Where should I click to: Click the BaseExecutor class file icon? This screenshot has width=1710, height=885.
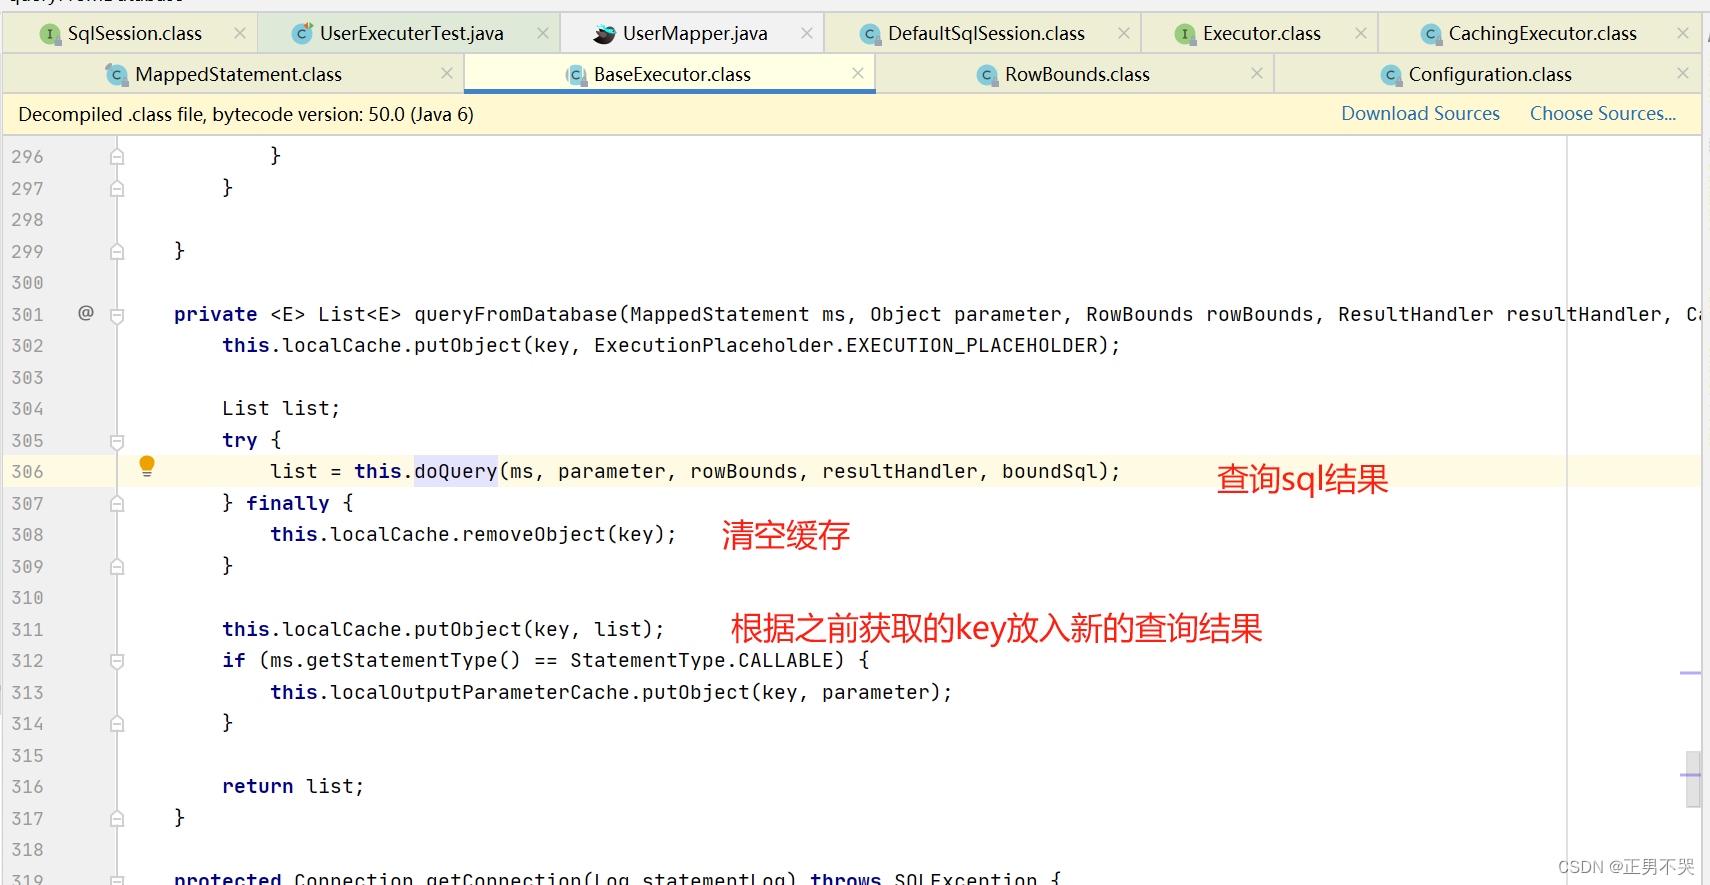[576, 75]
